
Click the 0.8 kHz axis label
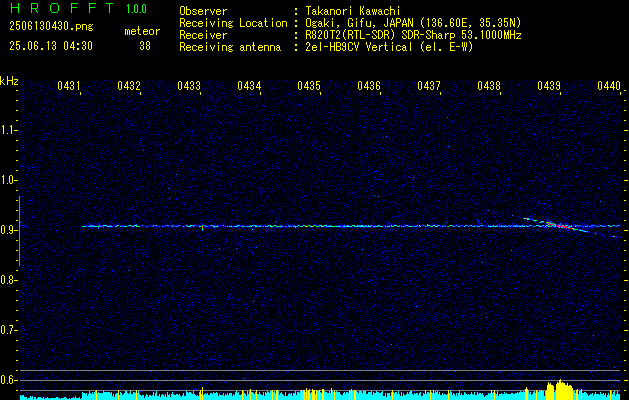(8, 280)
